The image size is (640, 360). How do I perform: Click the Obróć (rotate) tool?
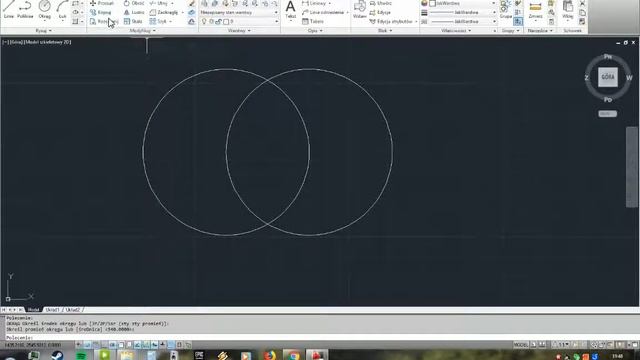click(134, 3)
